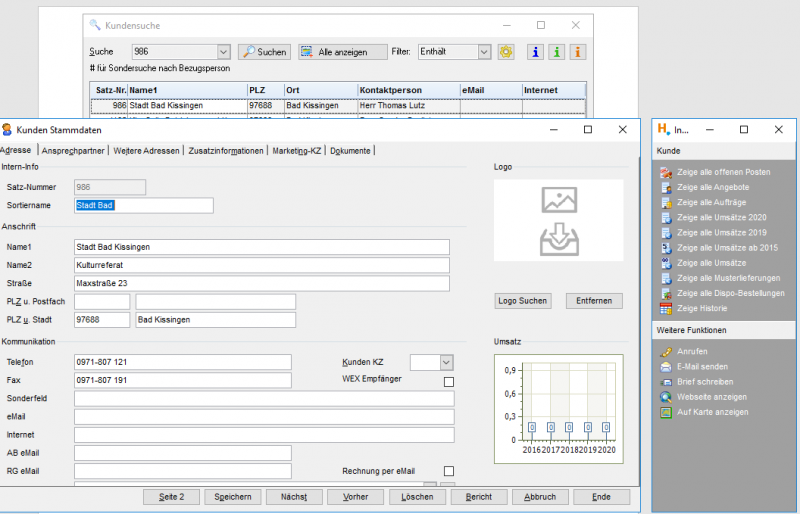
Task: Click the Zeige alle Musterlieferungen icon
Action: click(666, 278)
